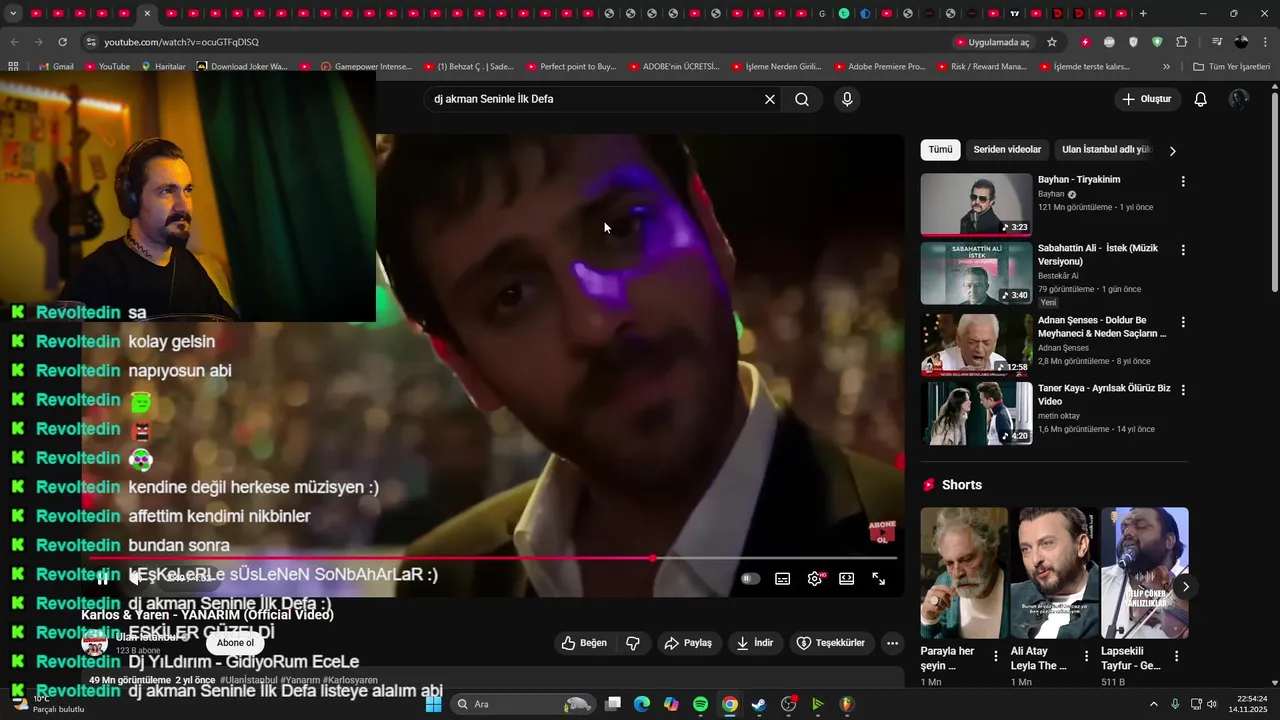Image resolution: width=1280 pixels, height=720 pixels.
Task: Open Taner Kaya - Ayrılsak Ölürüz Biz
Action: point(1104,394)
